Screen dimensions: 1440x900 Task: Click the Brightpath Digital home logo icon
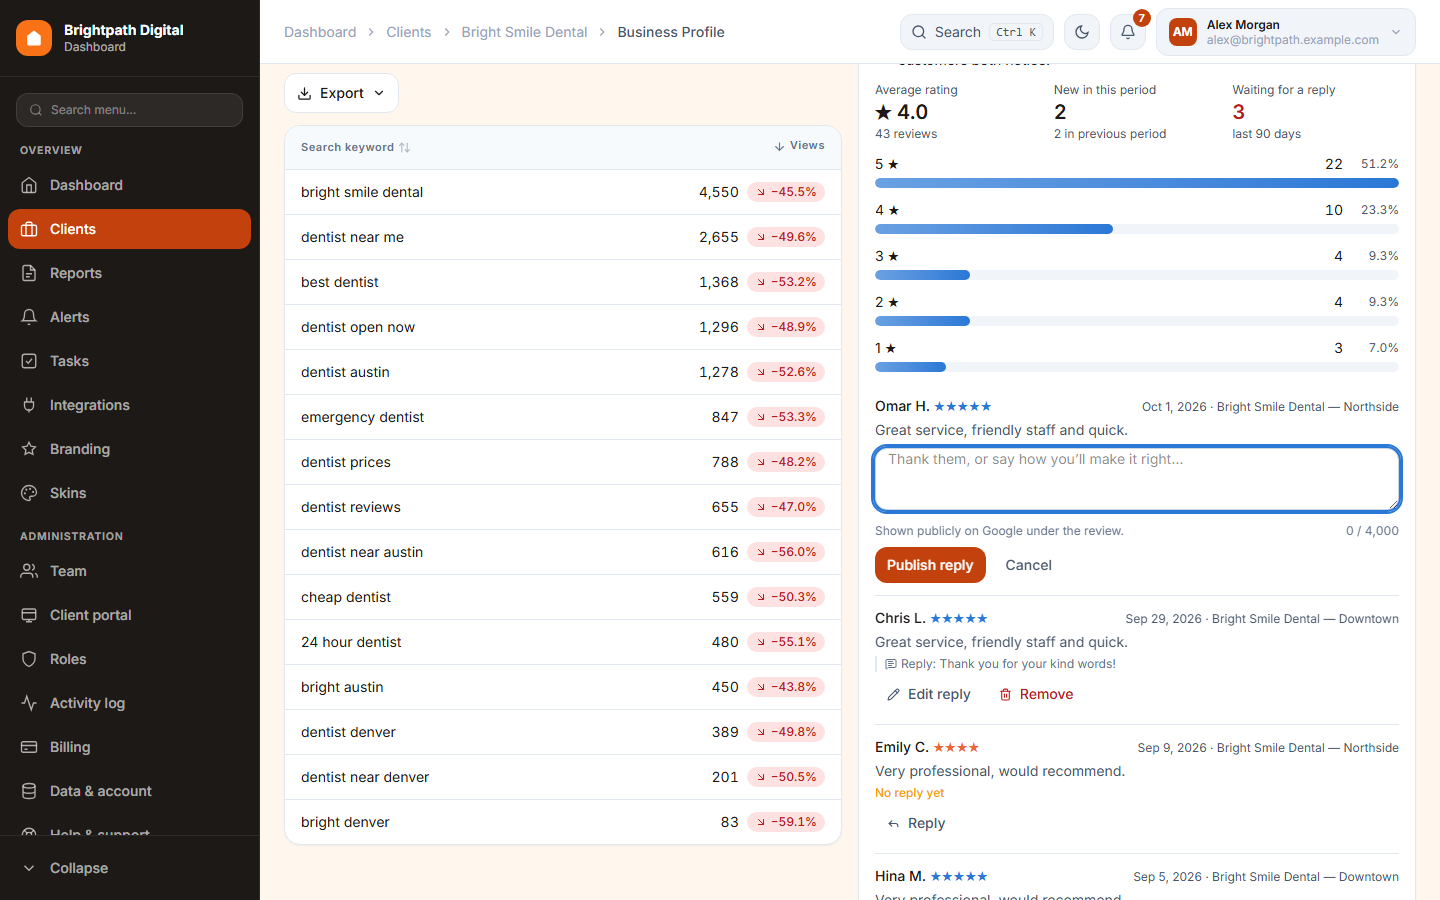tap(34, 38)
